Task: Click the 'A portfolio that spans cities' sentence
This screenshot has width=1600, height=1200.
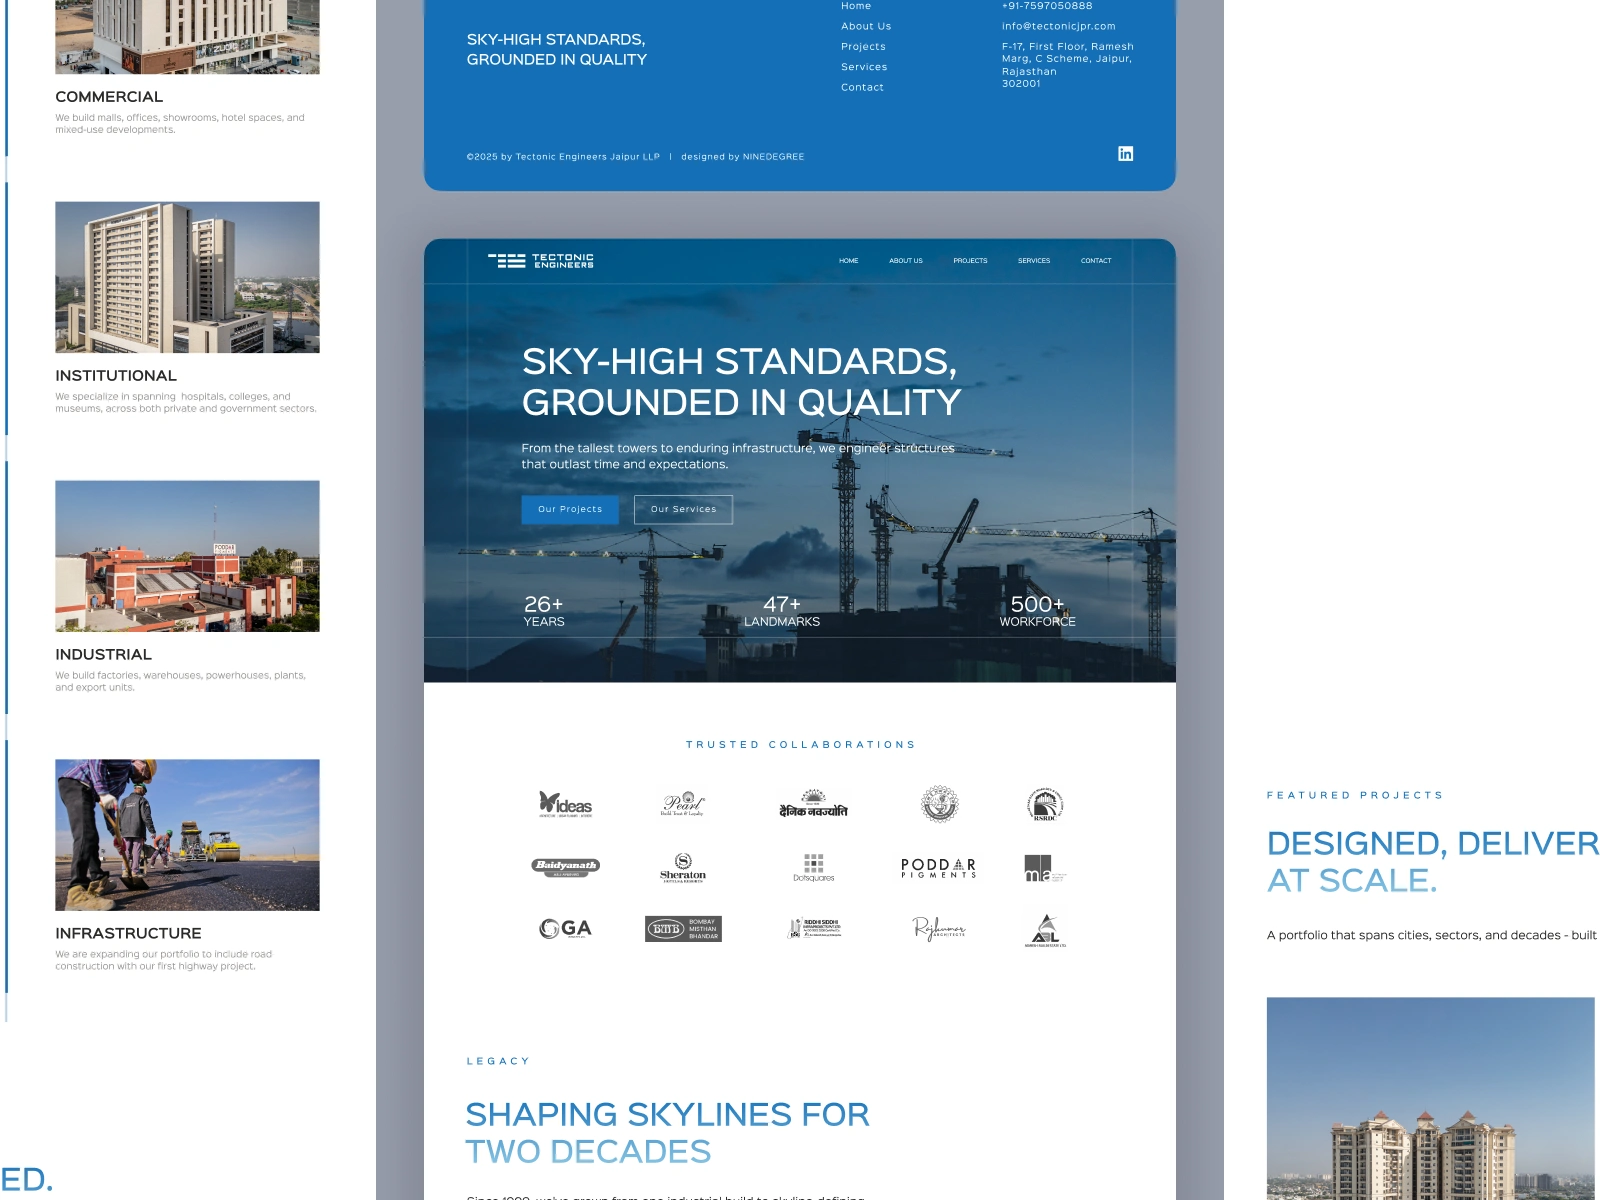Action: point(1432,936)
